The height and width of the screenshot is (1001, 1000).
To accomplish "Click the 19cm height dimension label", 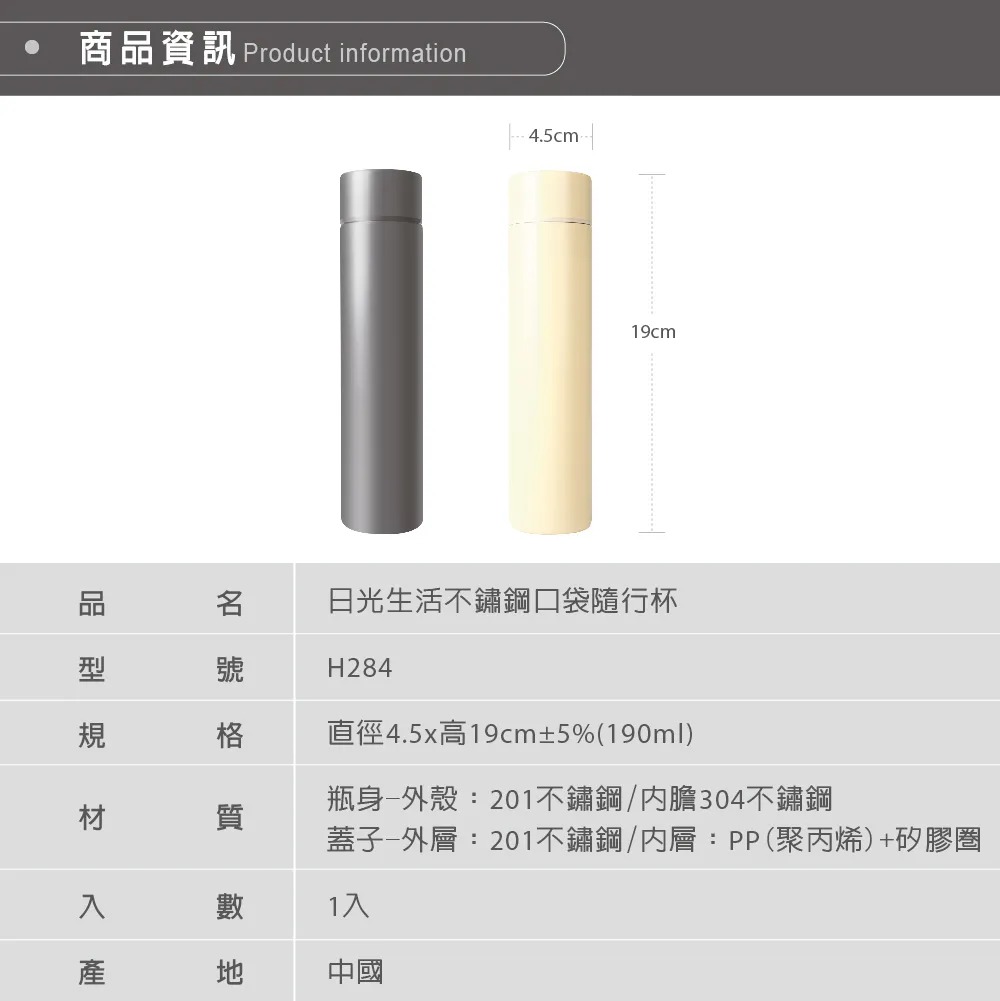I will 653,331.
